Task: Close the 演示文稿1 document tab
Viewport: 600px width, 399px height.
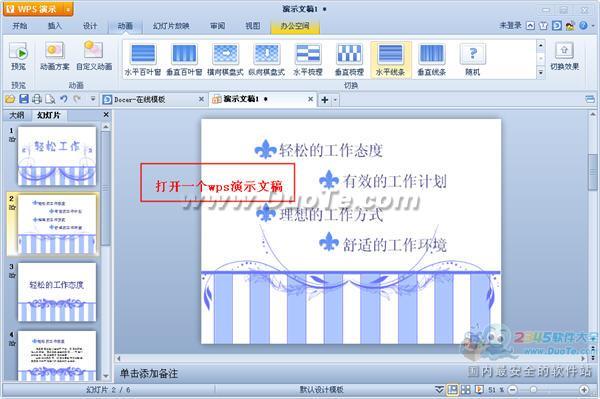Action: click(310, 99)
